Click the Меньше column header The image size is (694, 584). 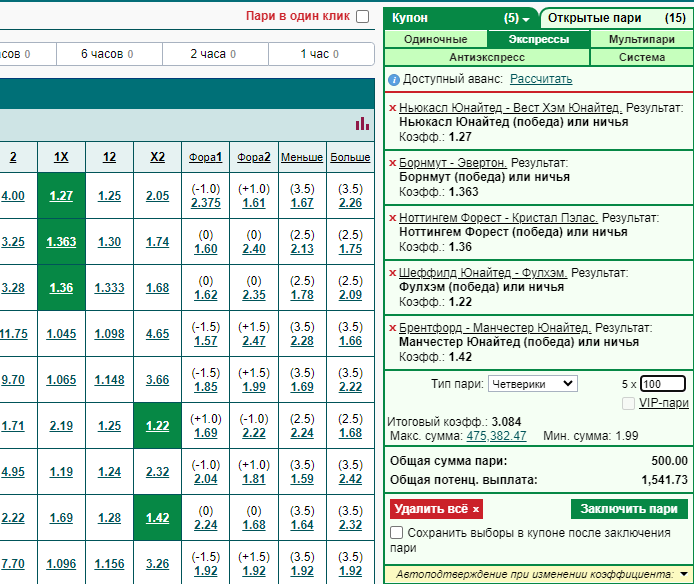[302, 157]
